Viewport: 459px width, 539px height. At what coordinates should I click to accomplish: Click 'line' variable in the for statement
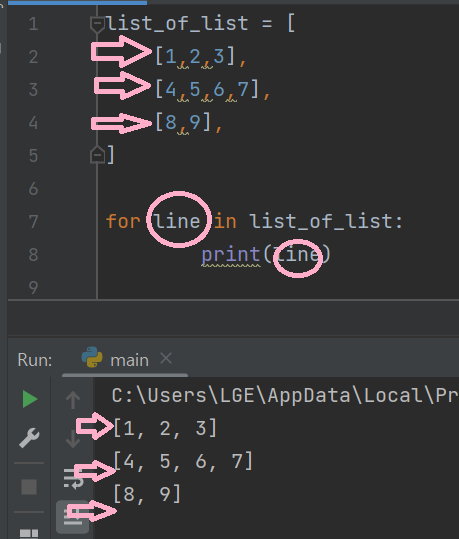(x=177, y=221)
